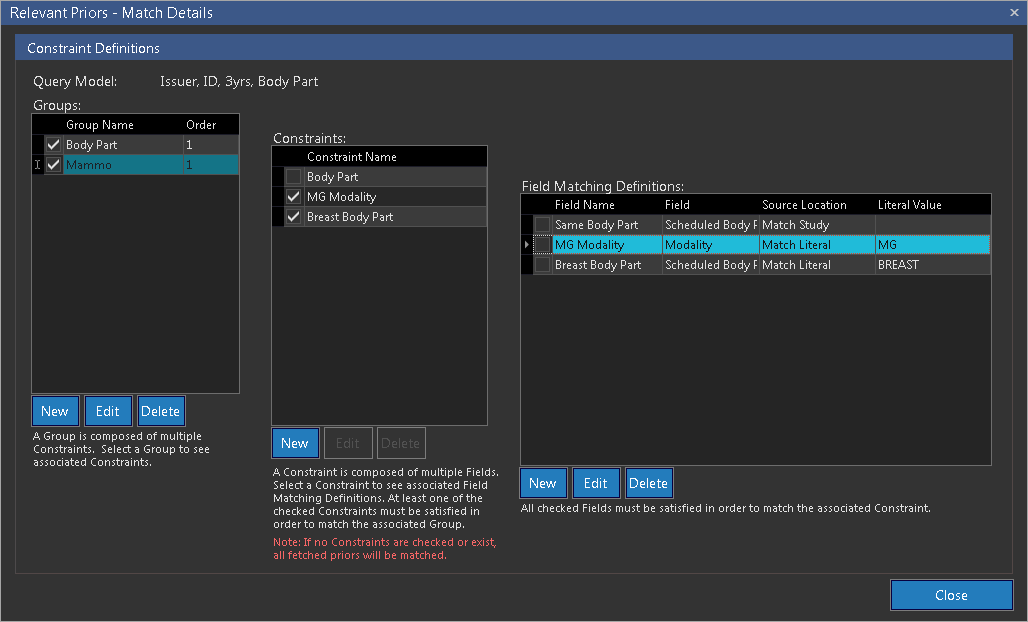Uncheck the MG Modality constraint checkbox
Image resolution: width=1028 pixels, height=622 pixels.
[x=293, y=197]
